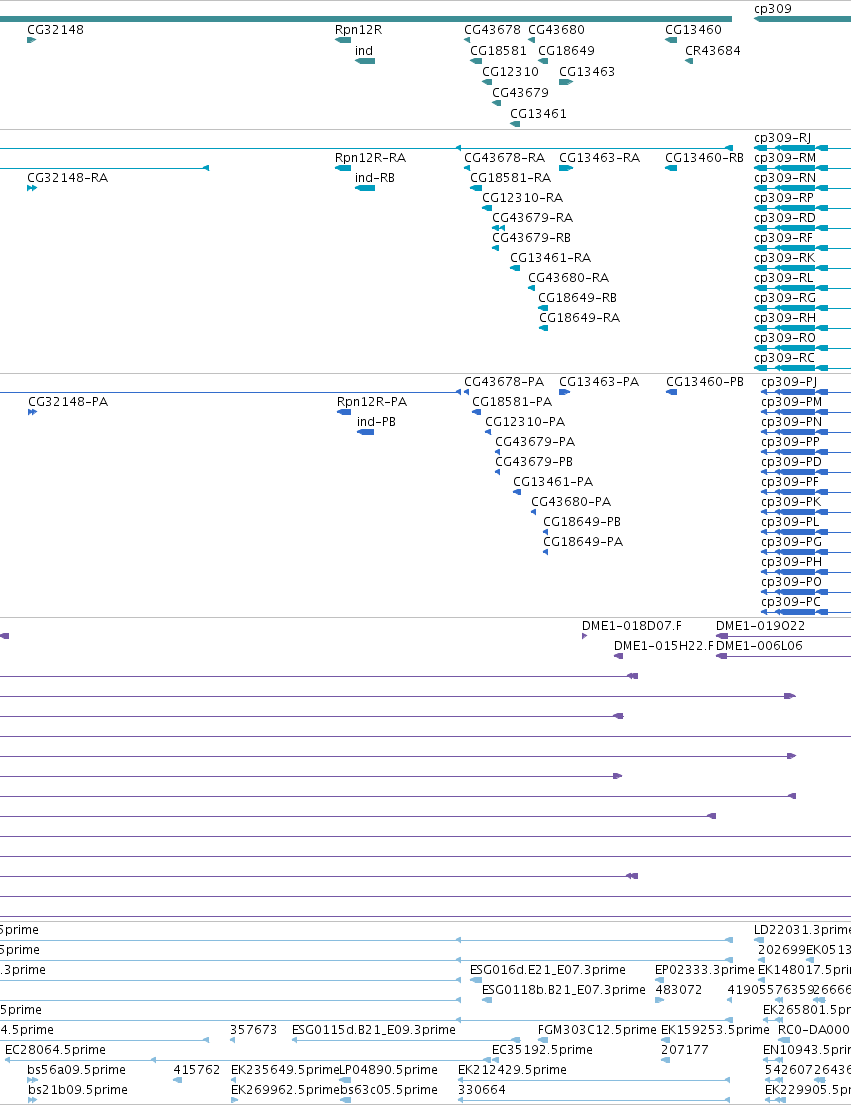This screenshot has height=1105, width=851.
Task: Open transcript CG18581-RA
Action: tap(511, 178)
